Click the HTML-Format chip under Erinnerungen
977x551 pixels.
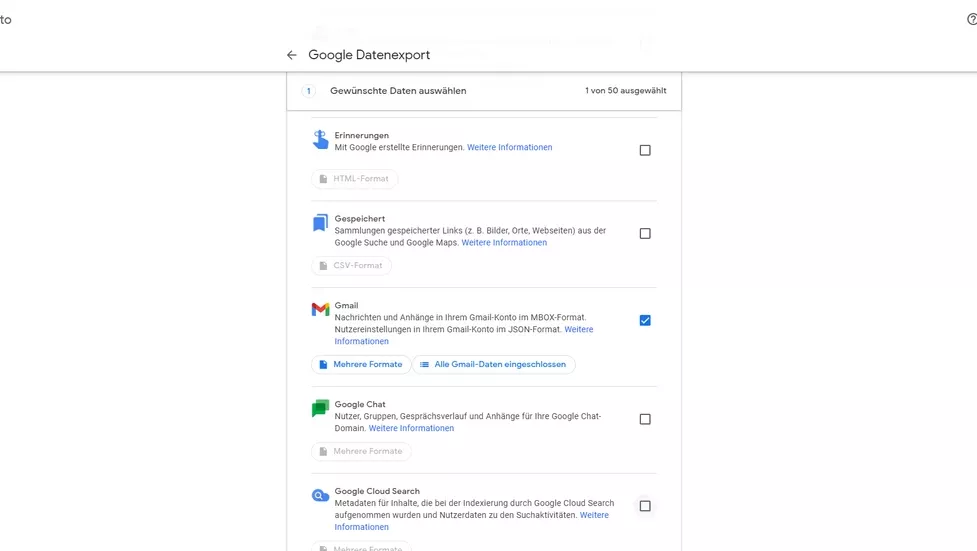[x=355, y=179]
